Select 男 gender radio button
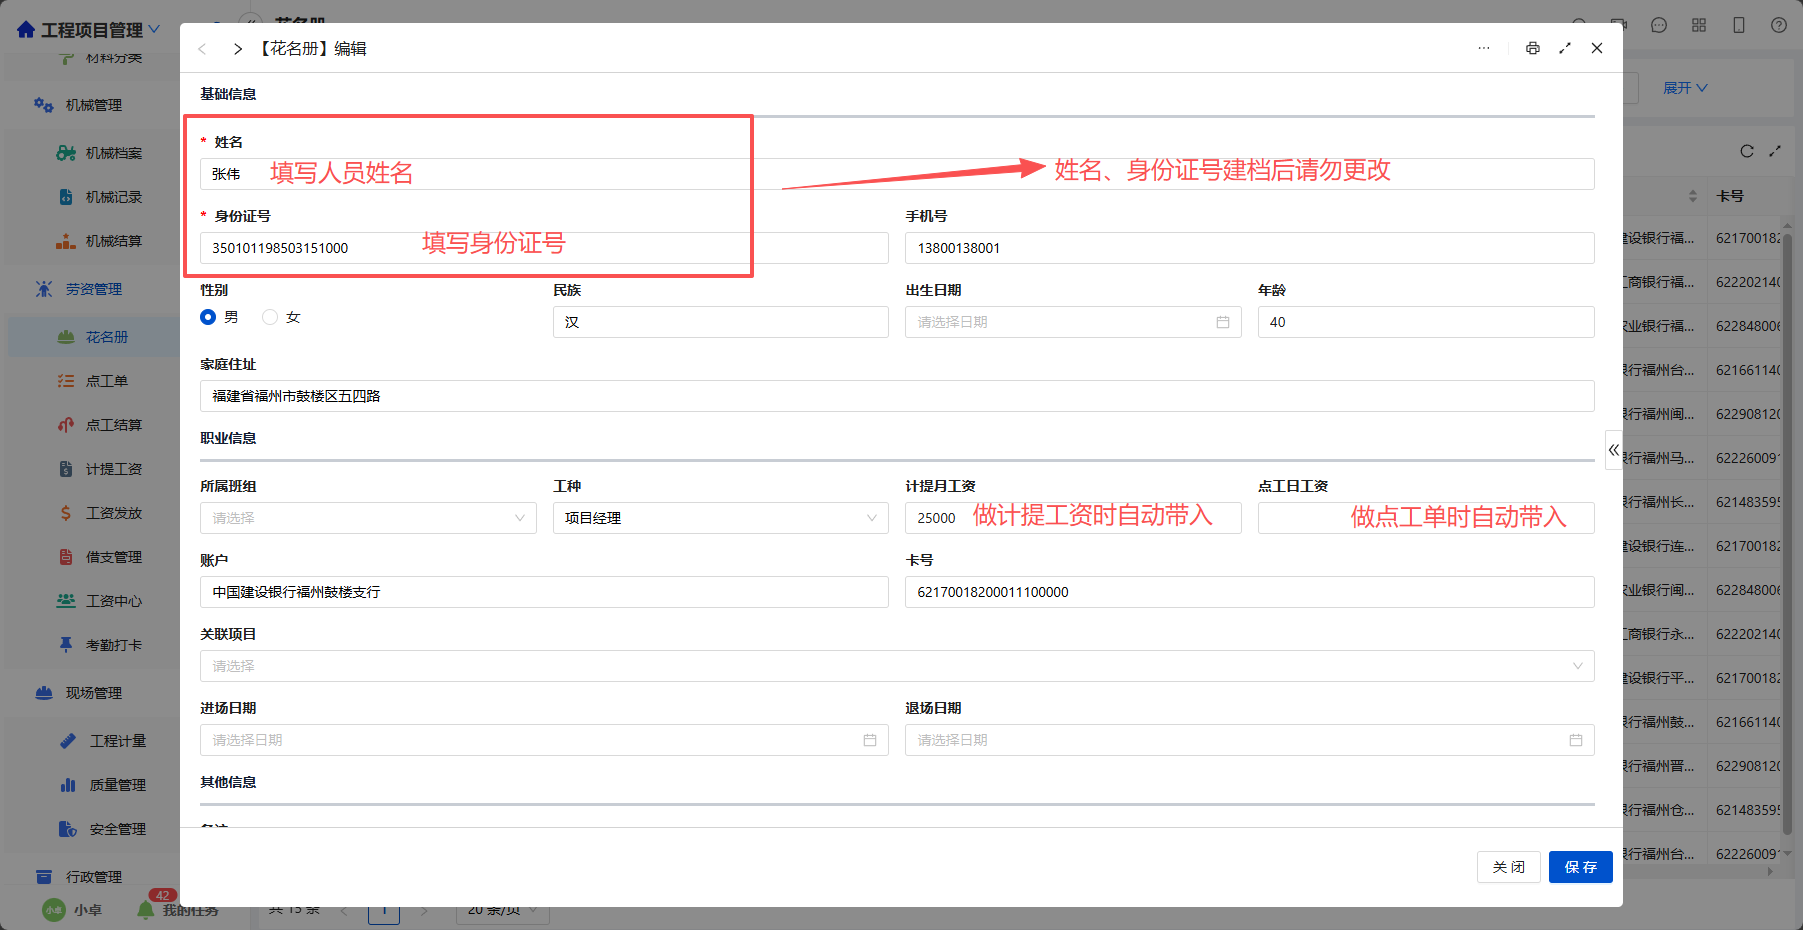The image size is (1803, 930). point(208,317)
